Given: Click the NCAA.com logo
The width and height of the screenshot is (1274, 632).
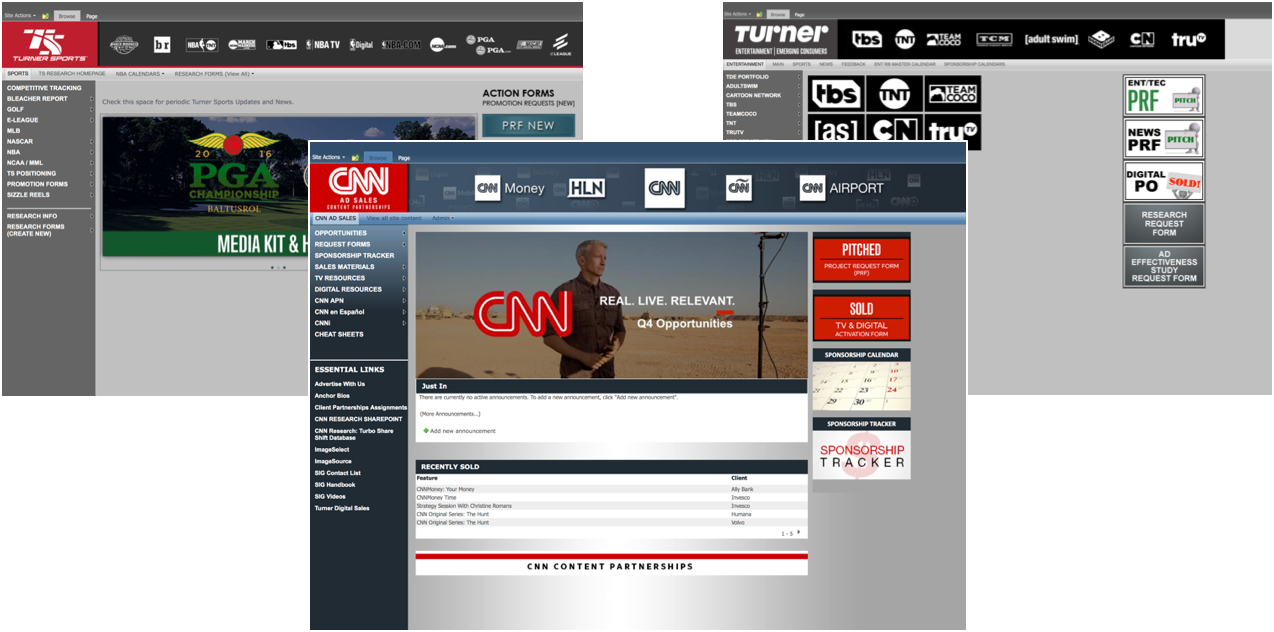Looking at the screenshot, I should point(443,45).
